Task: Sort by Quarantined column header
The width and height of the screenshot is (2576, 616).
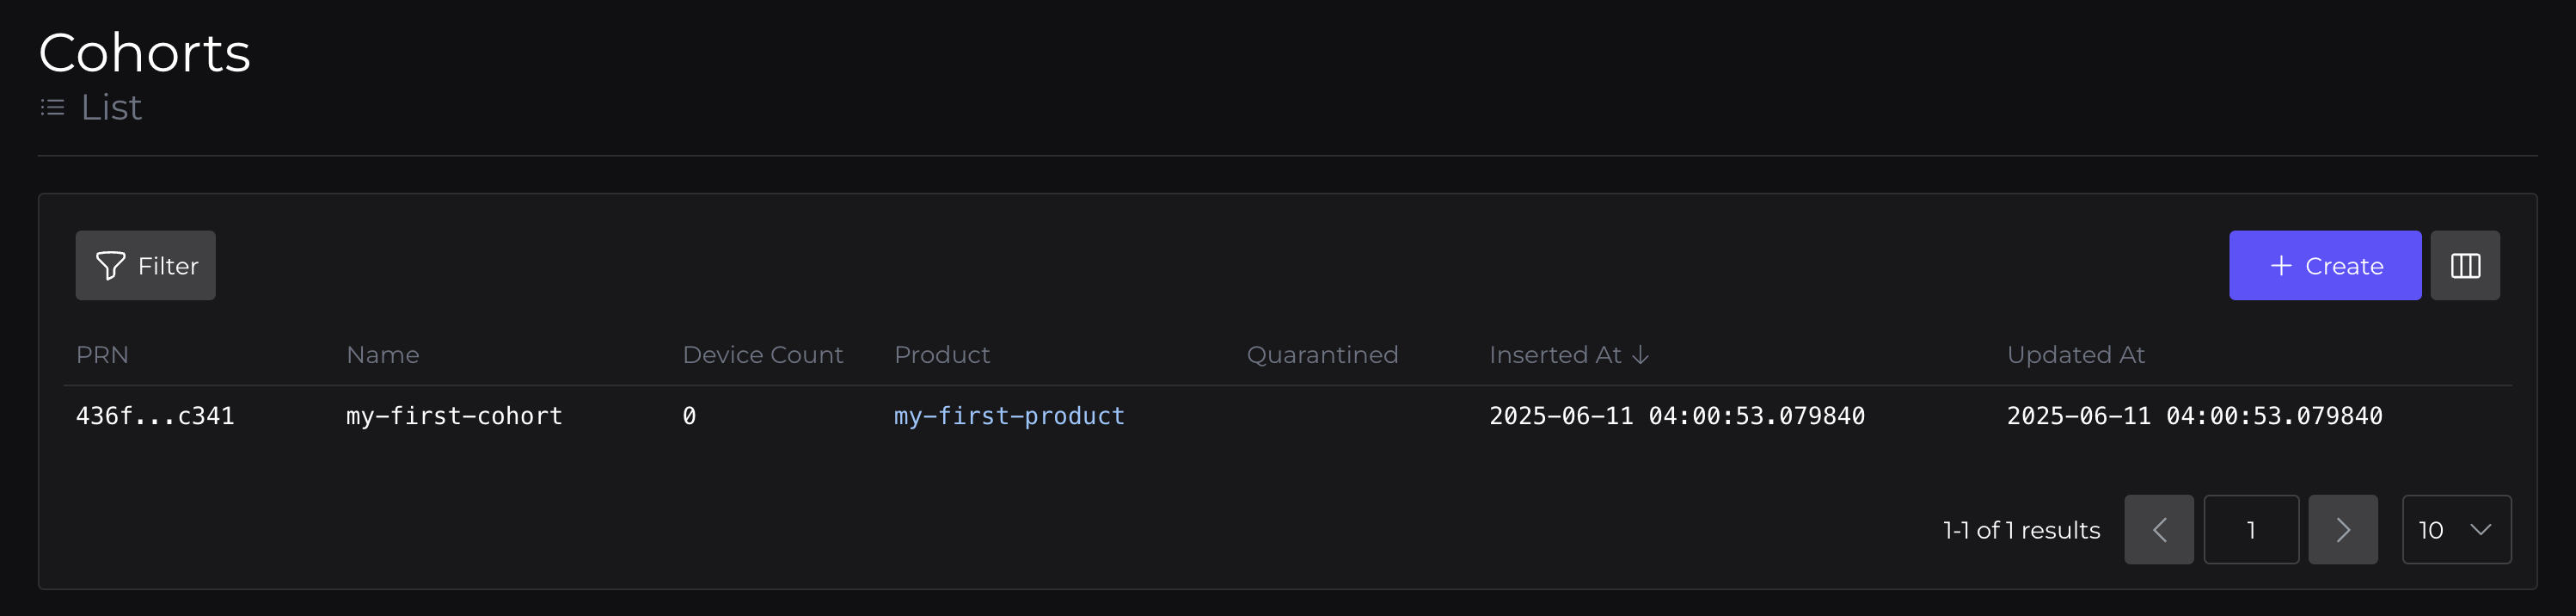Action: [1321, 355]
